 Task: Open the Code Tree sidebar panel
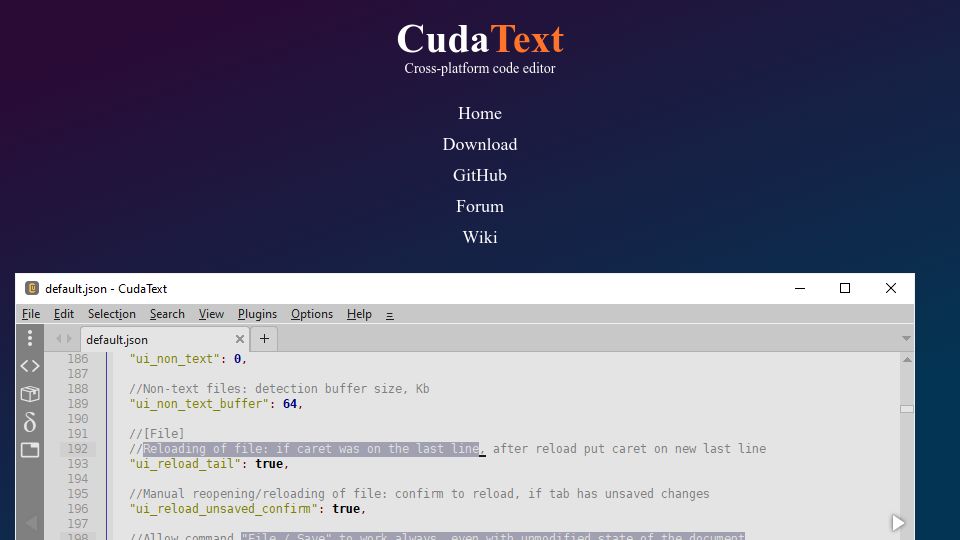(29, 366)
